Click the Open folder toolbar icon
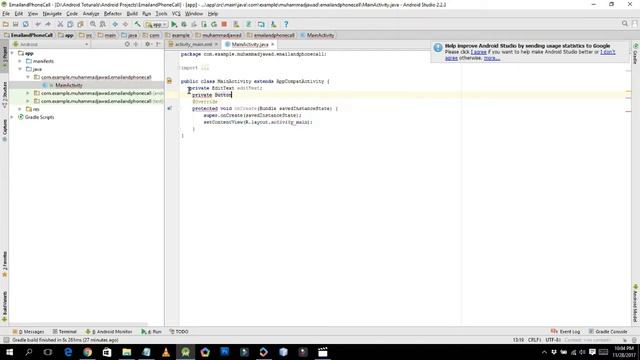Viewport: 640px width, 360px height. coord(6,24)
